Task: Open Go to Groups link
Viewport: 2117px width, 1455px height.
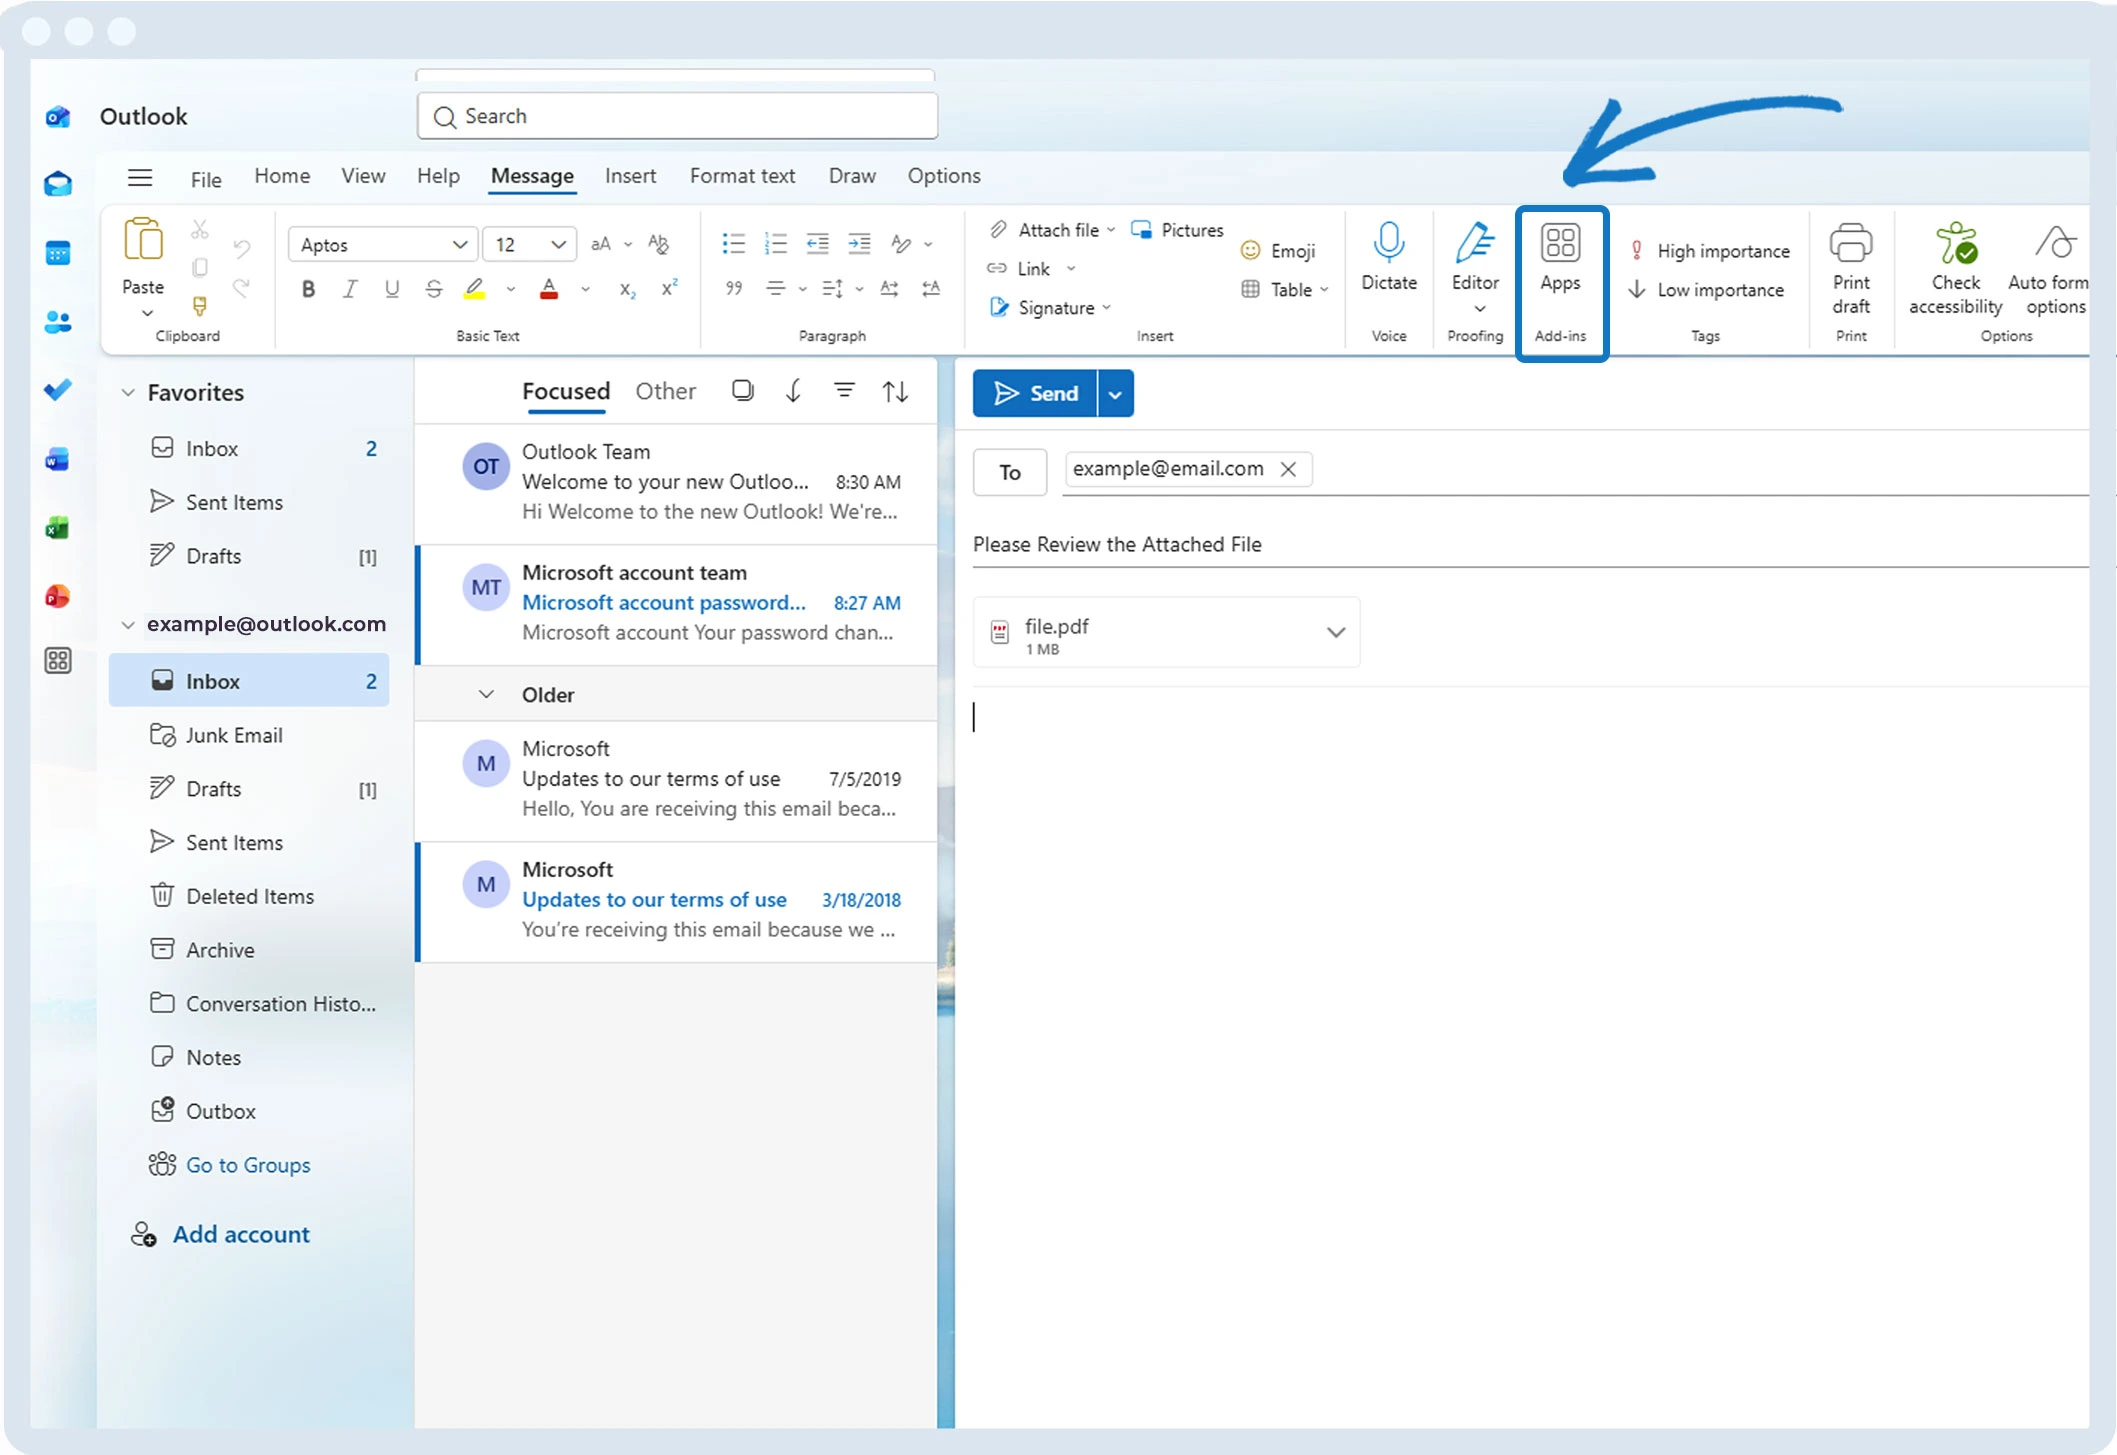Action: [x=248, y=1165]
